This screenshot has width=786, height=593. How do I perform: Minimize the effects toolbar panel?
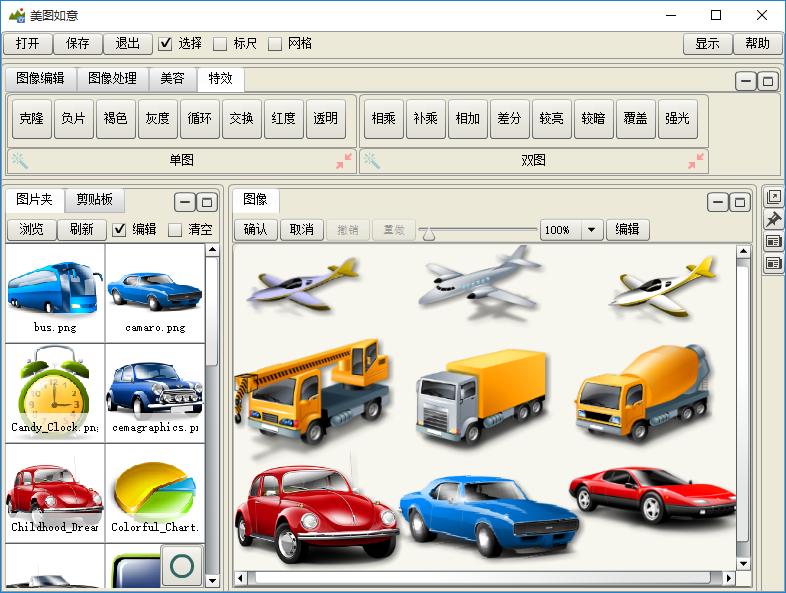746,81
